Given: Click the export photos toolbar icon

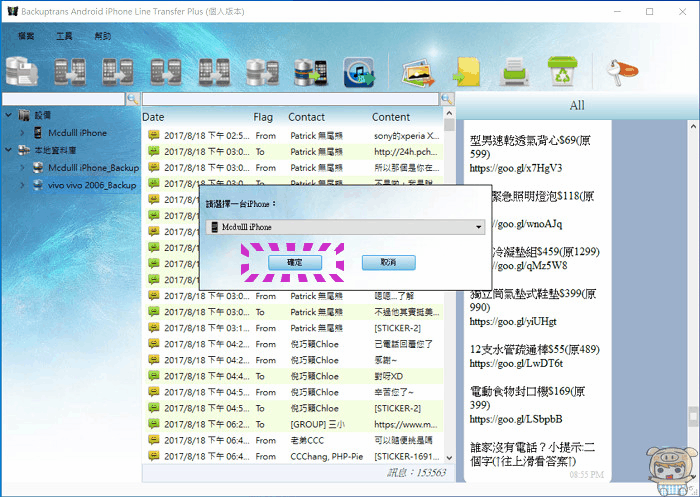Looking at the screenshot, I should 418,74.
